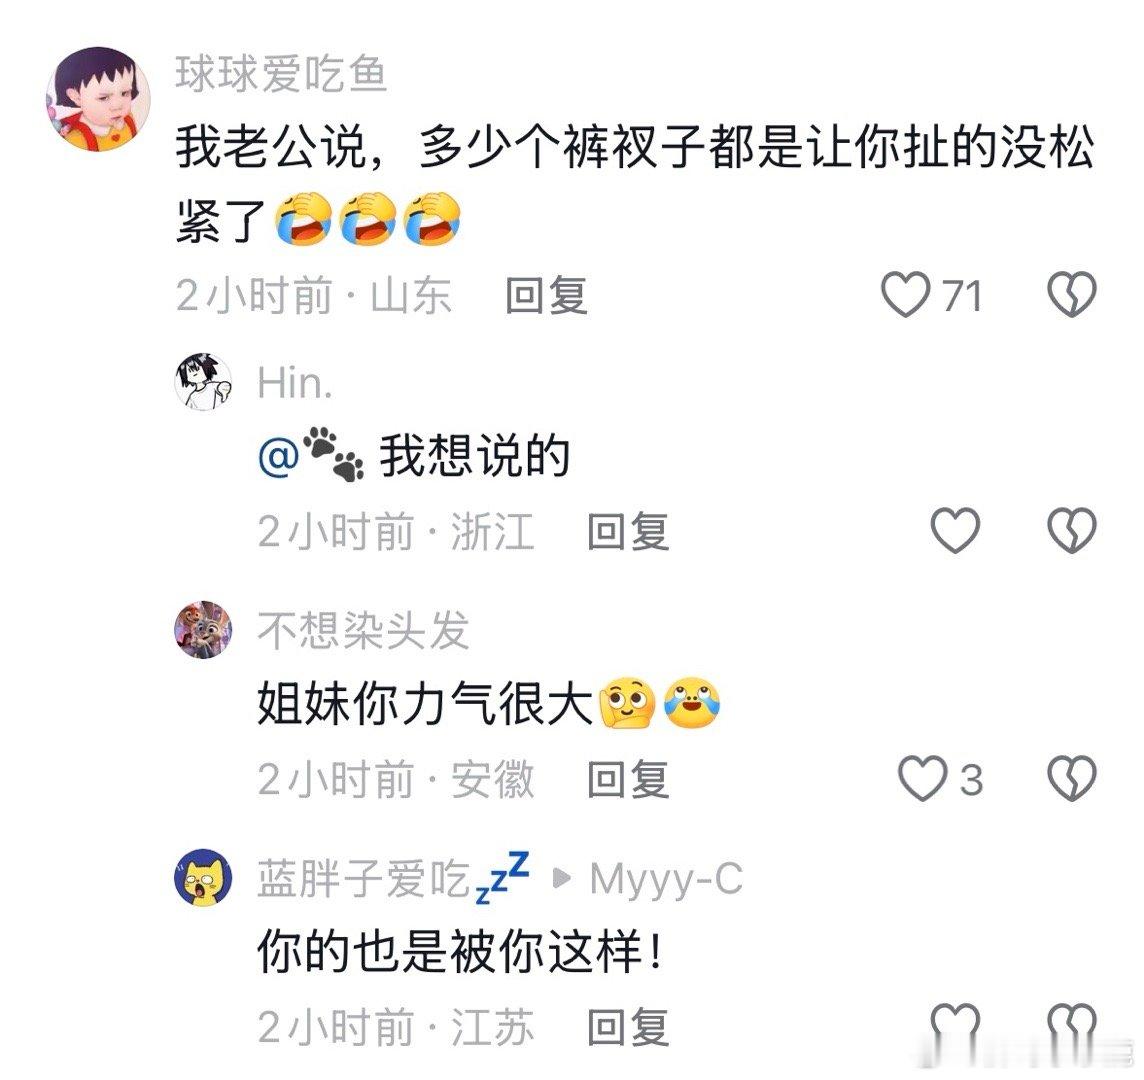Like the 蓝胖子爱吃 reply from 江苏
This screenshot has width=1144, height=1080.
(x=955, y=1026)
